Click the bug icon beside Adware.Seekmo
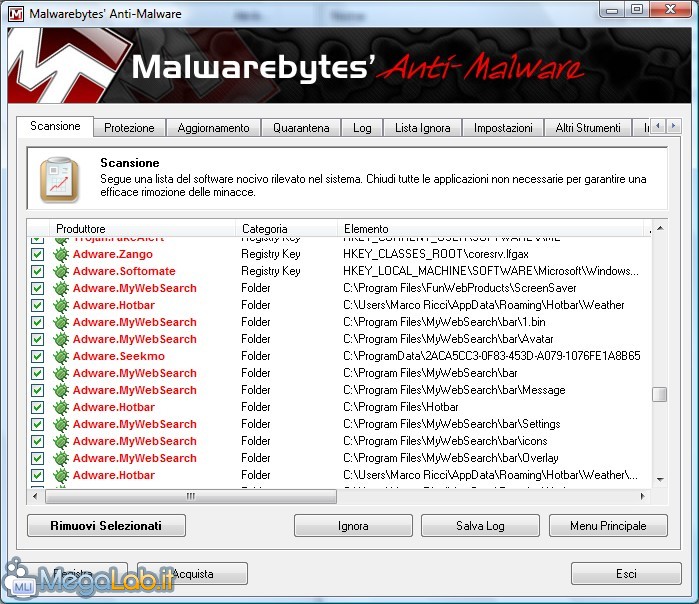 click(61, 356)
